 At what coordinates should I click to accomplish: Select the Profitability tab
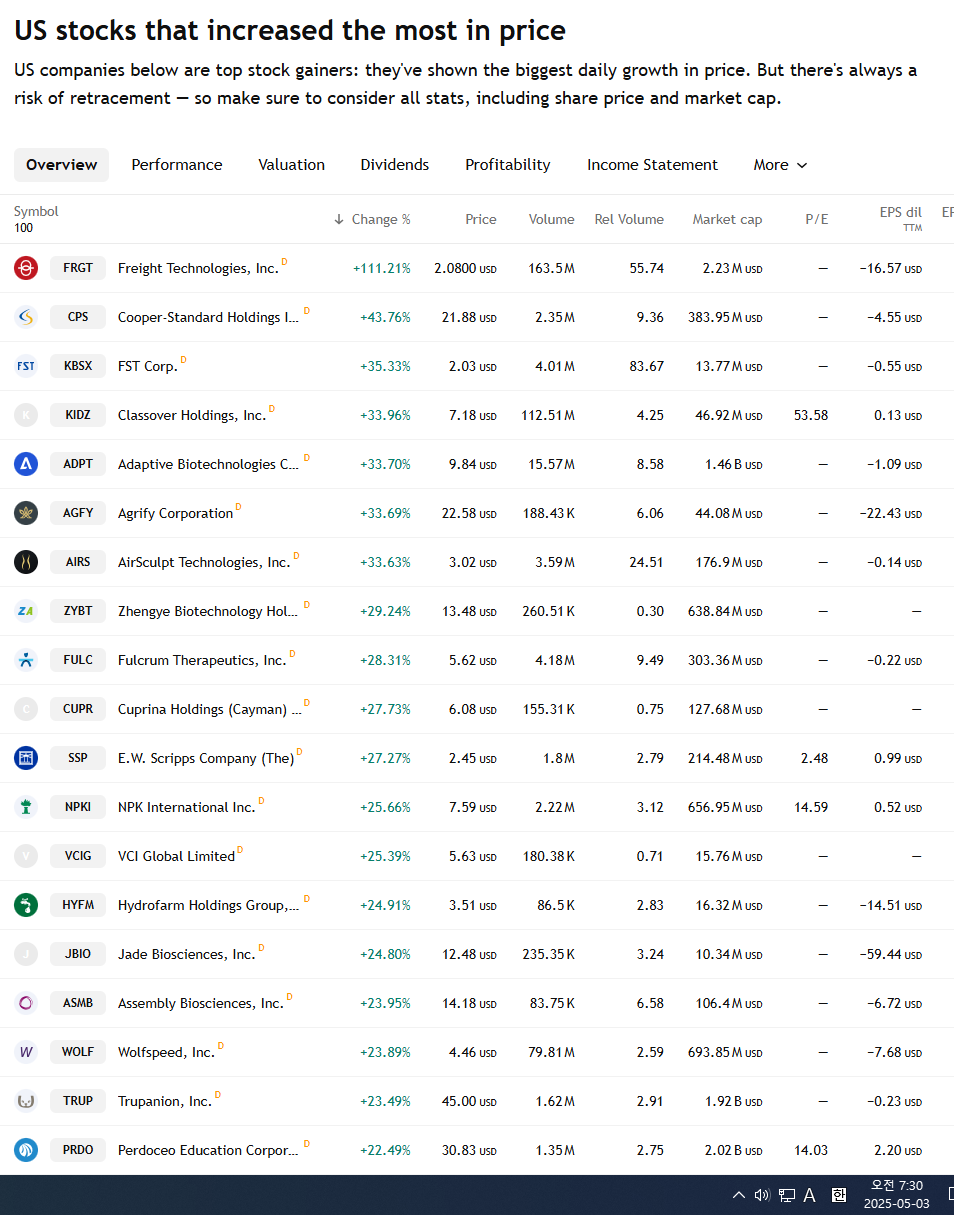(508, 165)
